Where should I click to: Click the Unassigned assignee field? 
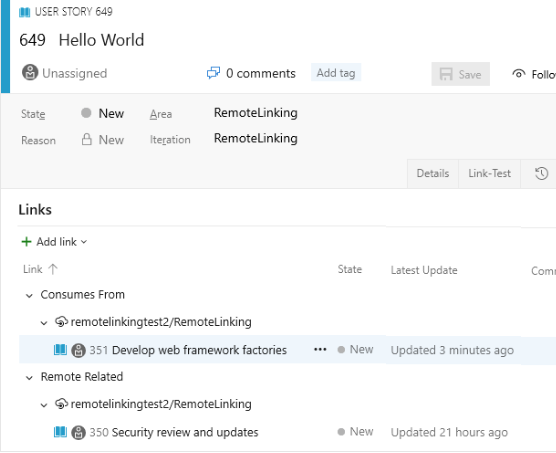(74, 73)
